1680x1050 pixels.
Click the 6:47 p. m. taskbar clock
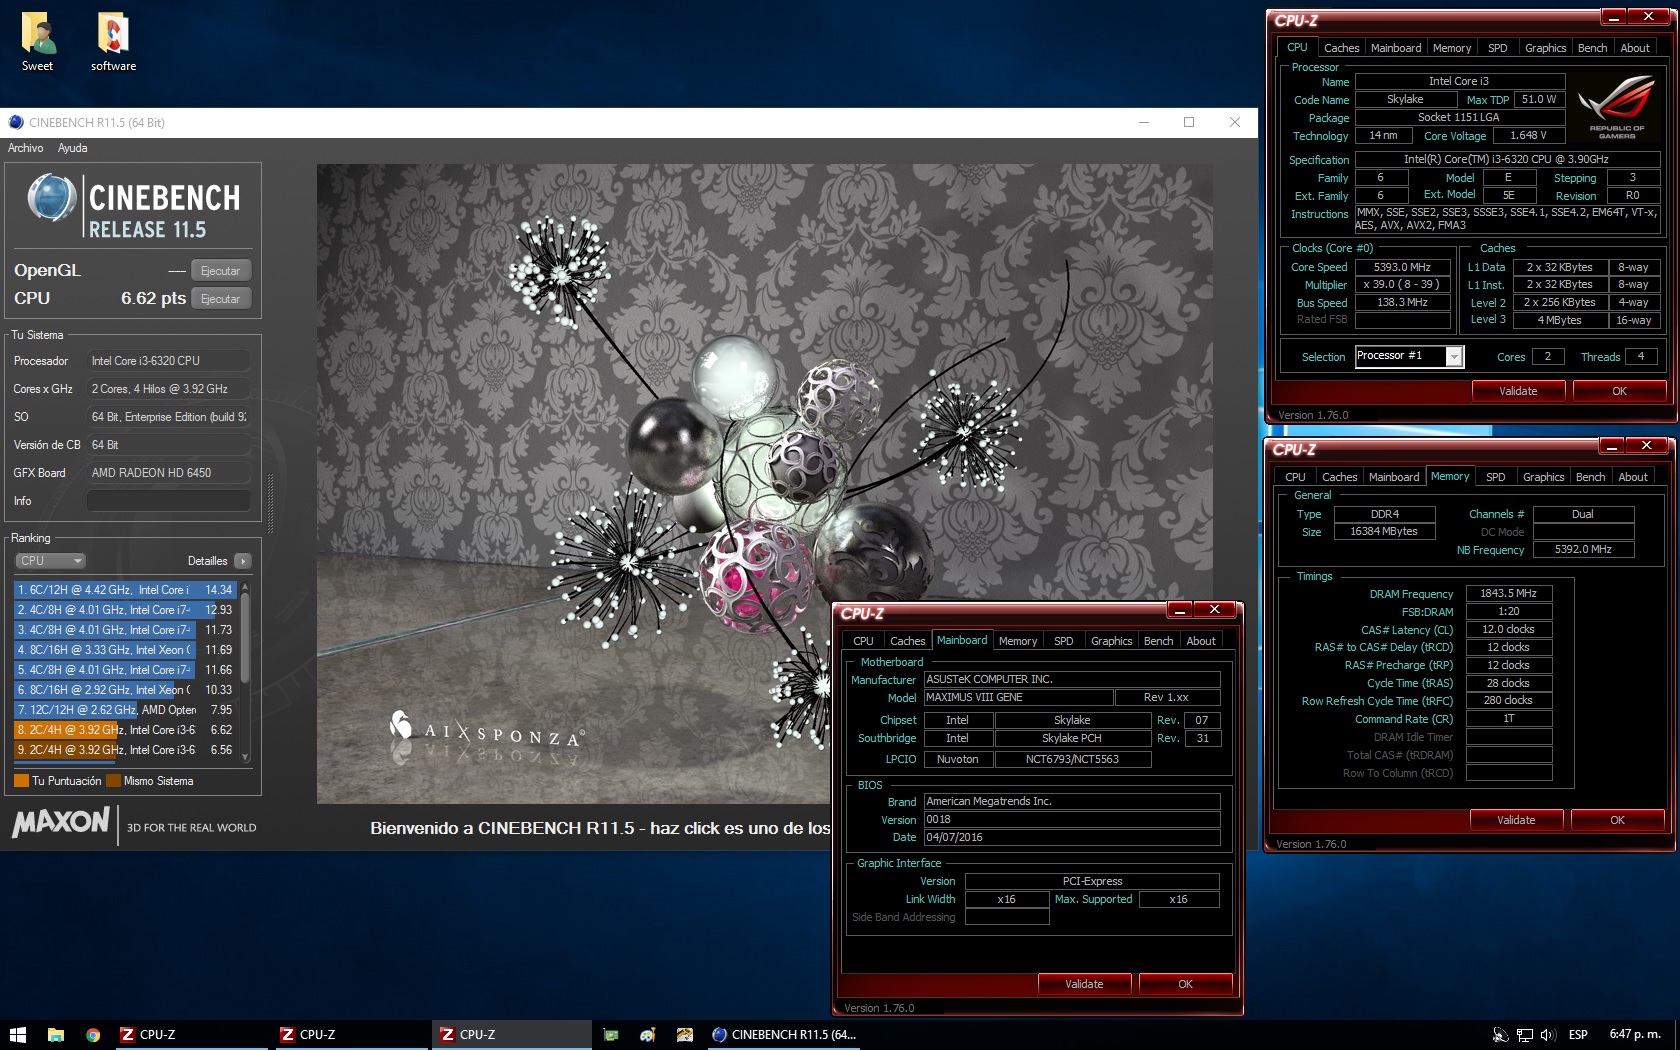tap(1635, 1035)
